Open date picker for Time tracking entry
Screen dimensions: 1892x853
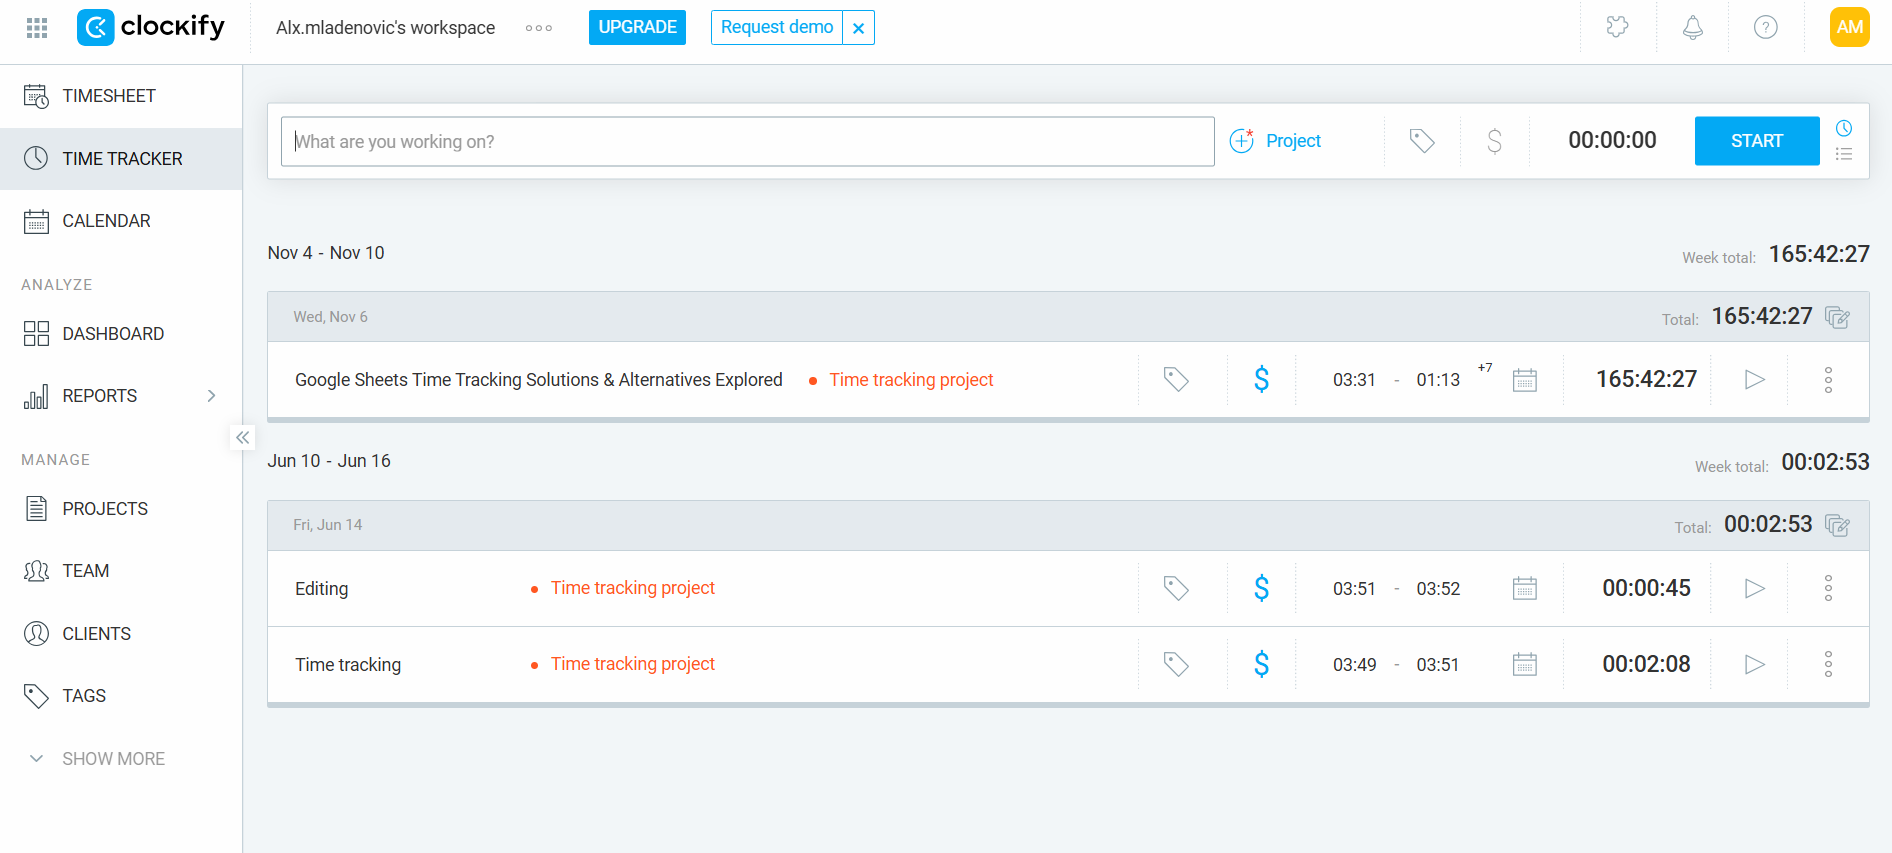point(1524,664)
